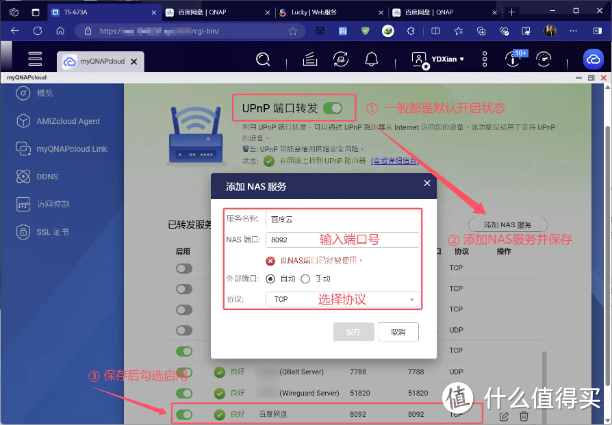Open the 访问控制 sidebar item
Screen dimensions: 612x425
click(43, 204)
